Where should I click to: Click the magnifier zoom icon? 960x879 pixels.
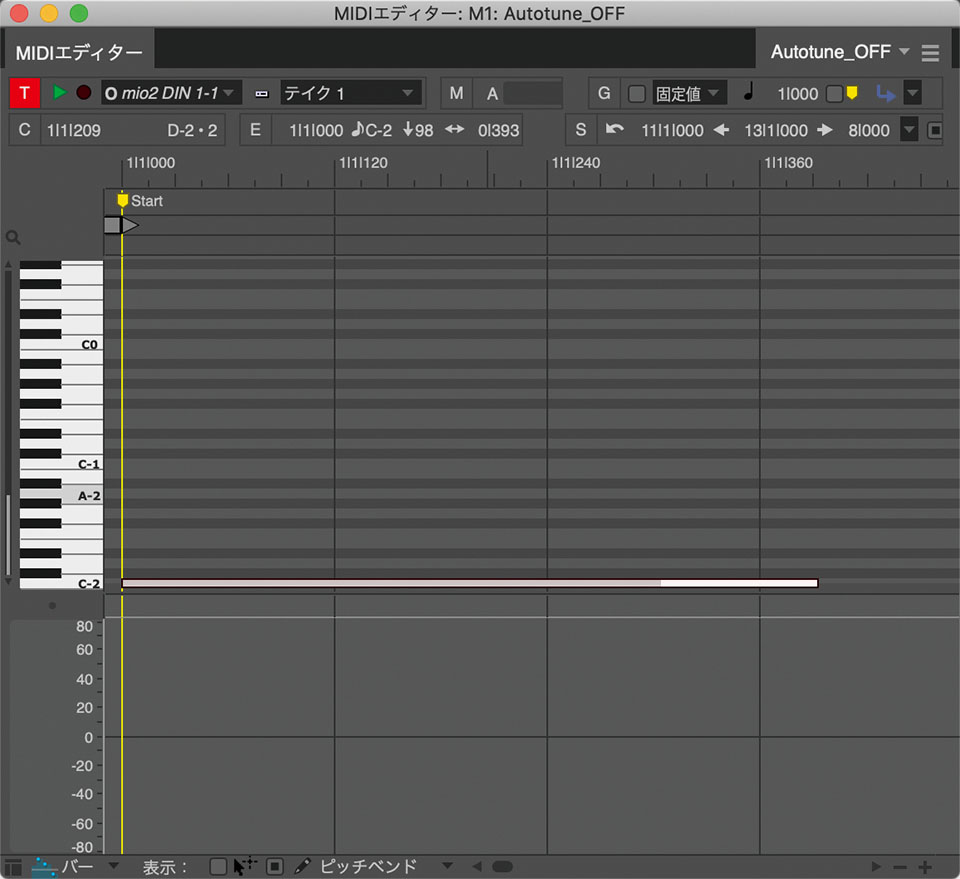13,238
